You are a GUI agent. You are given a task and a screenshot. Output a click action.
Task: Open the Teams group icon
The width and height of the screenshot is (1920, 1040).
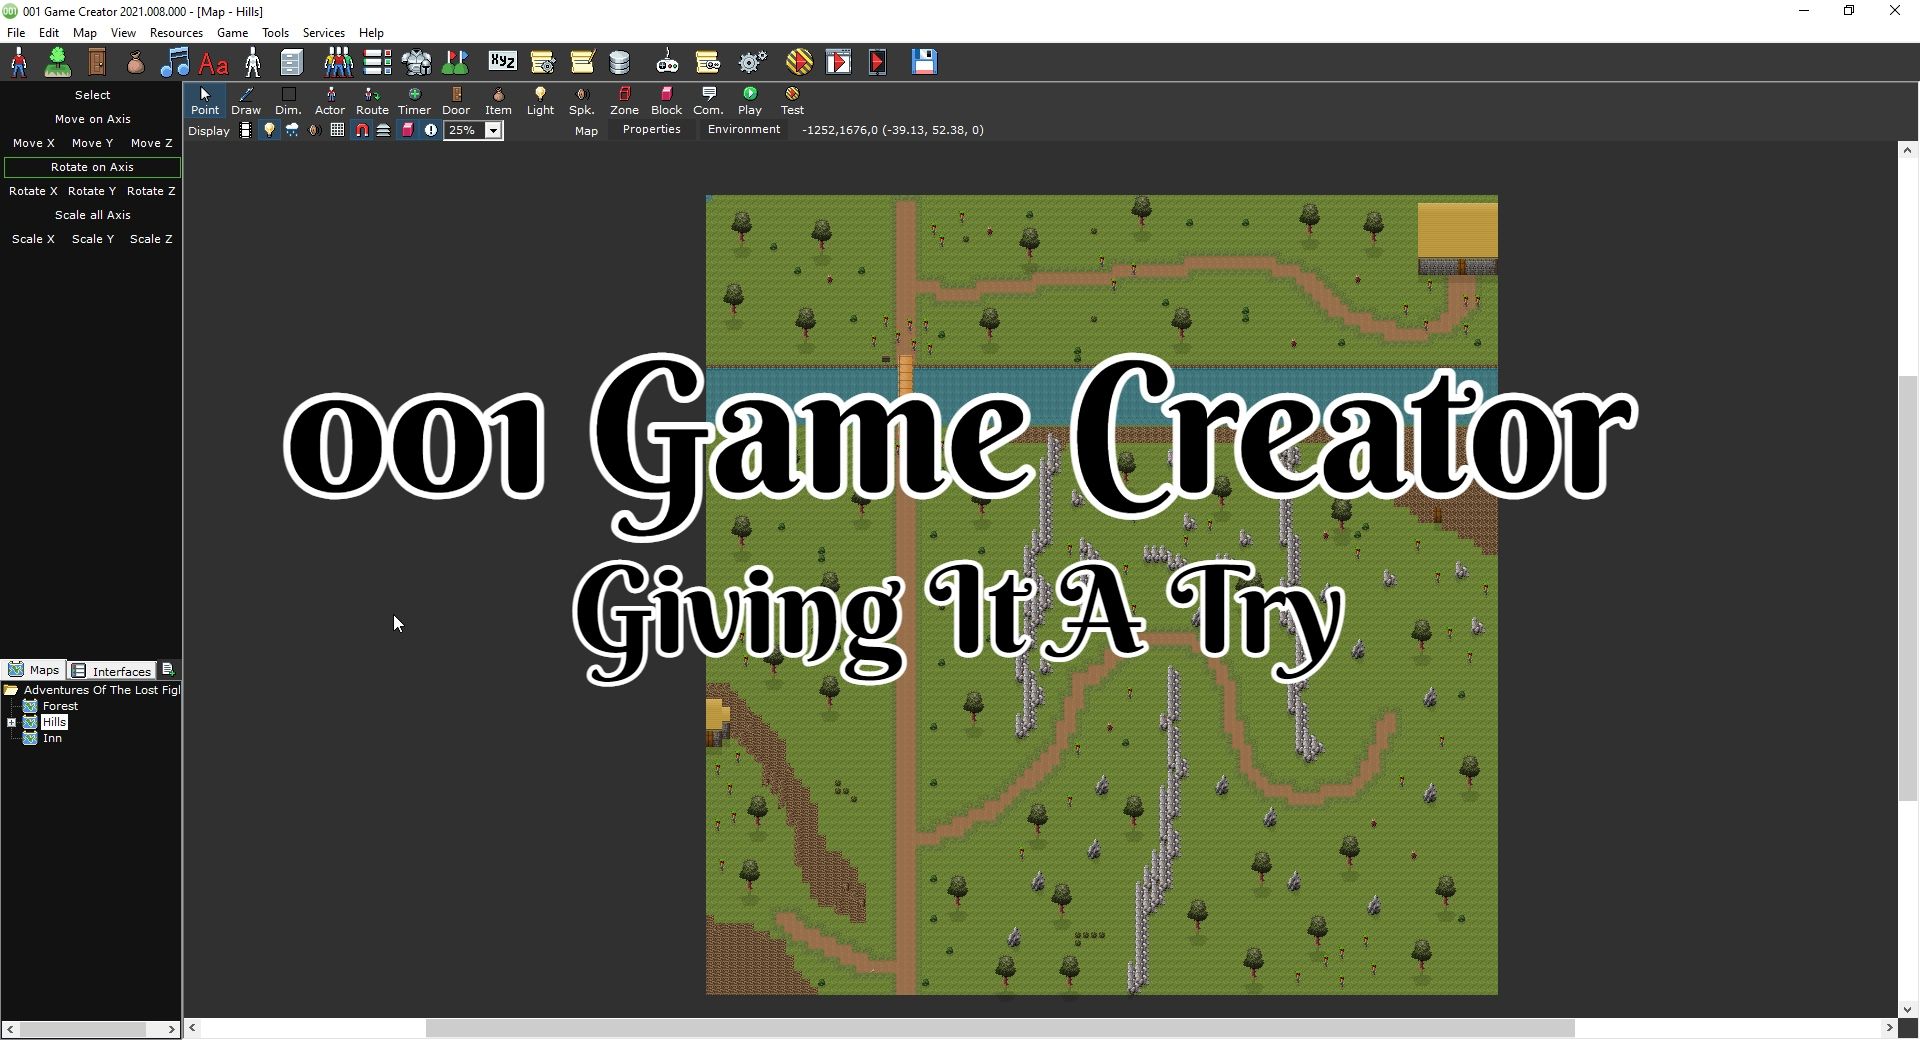pos(338,62)
